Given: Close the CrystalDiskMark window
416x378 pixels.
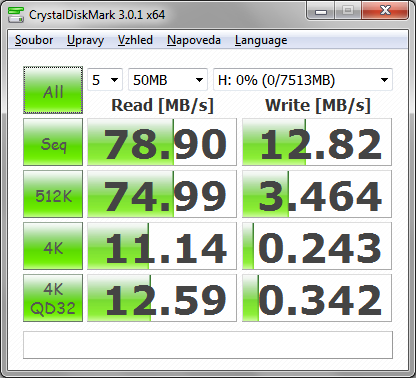Looking at the screenshot, I should point(385,11).
